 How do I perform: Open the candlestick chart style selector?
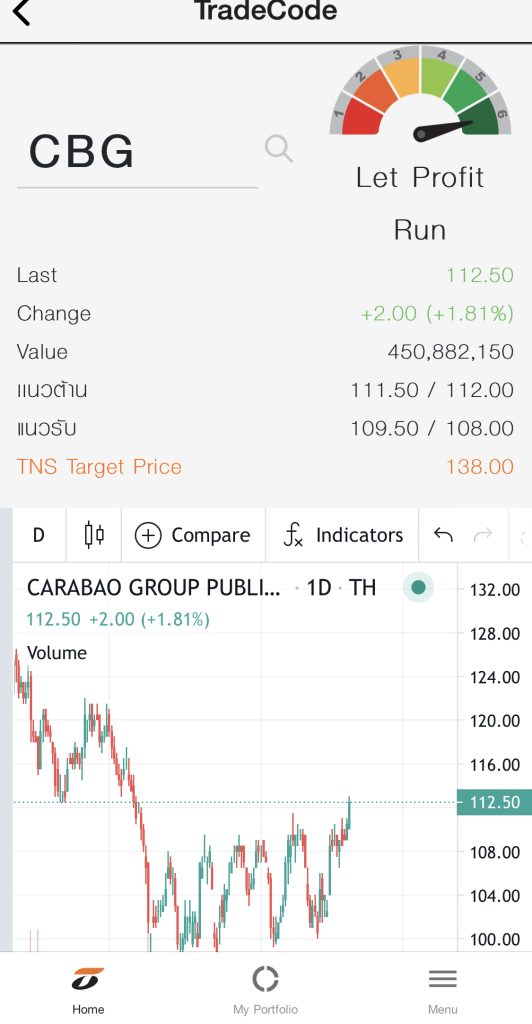pos(94,535)
